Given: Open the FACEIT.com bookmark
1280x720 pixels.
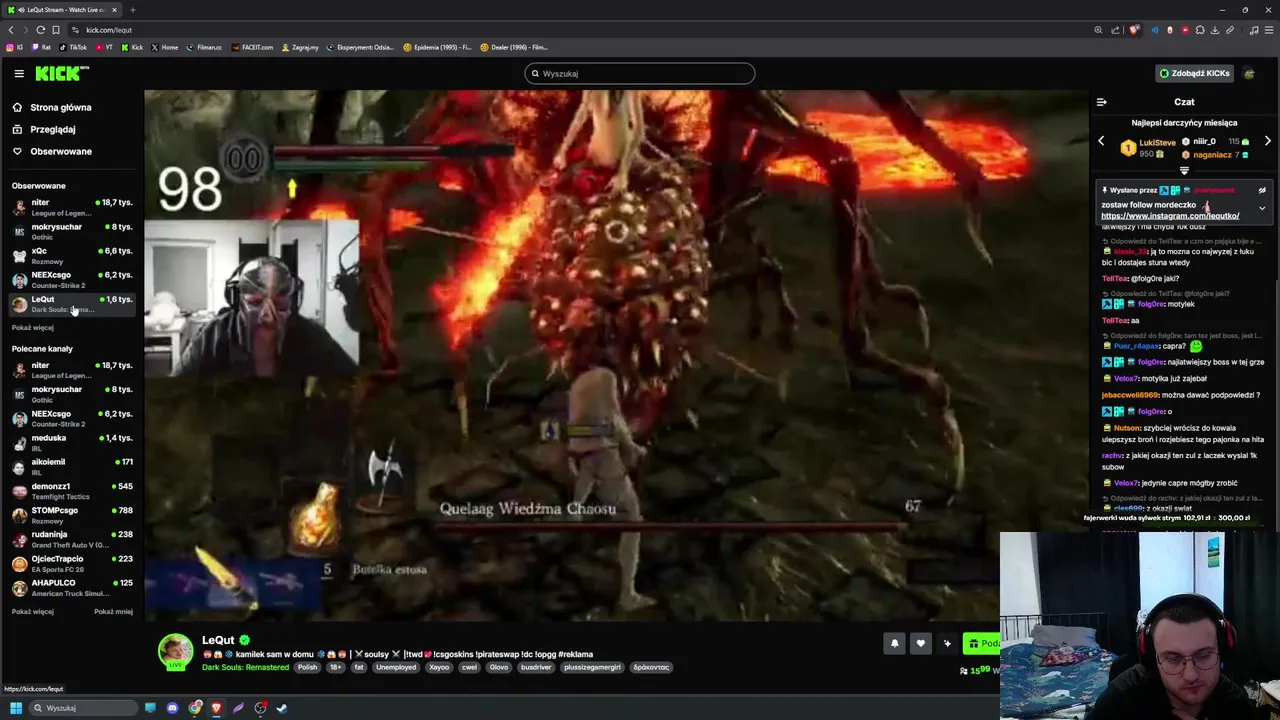Looking at the screenshot, I should click(251, 47).
